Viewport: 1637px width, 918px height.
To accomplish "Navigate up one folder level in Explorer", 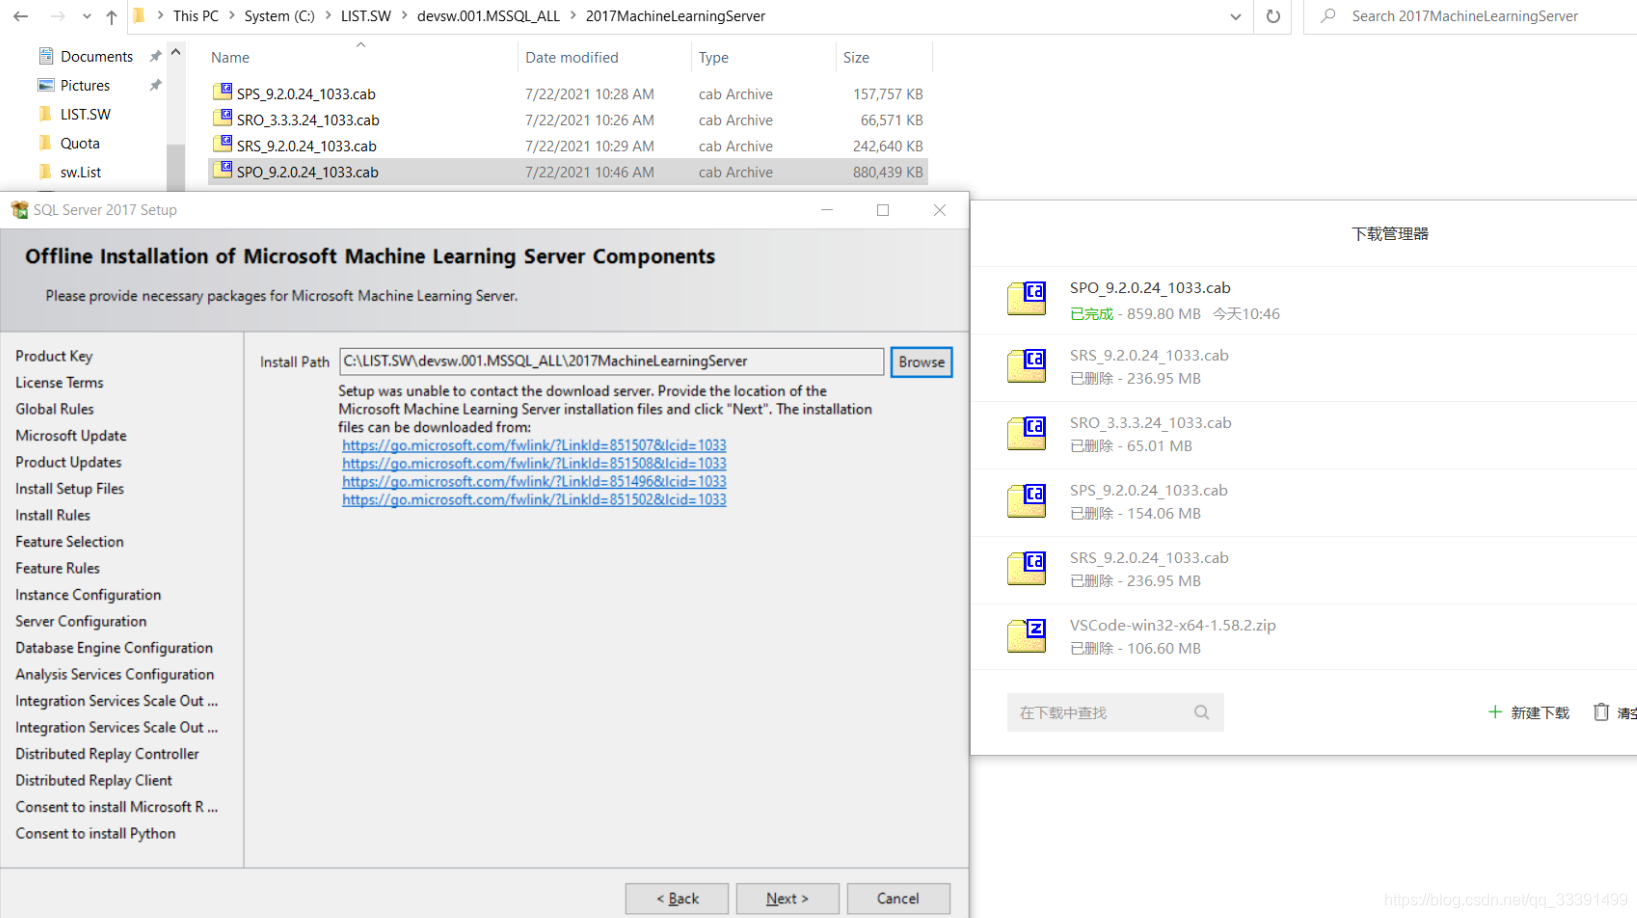I will click(110, 16).
